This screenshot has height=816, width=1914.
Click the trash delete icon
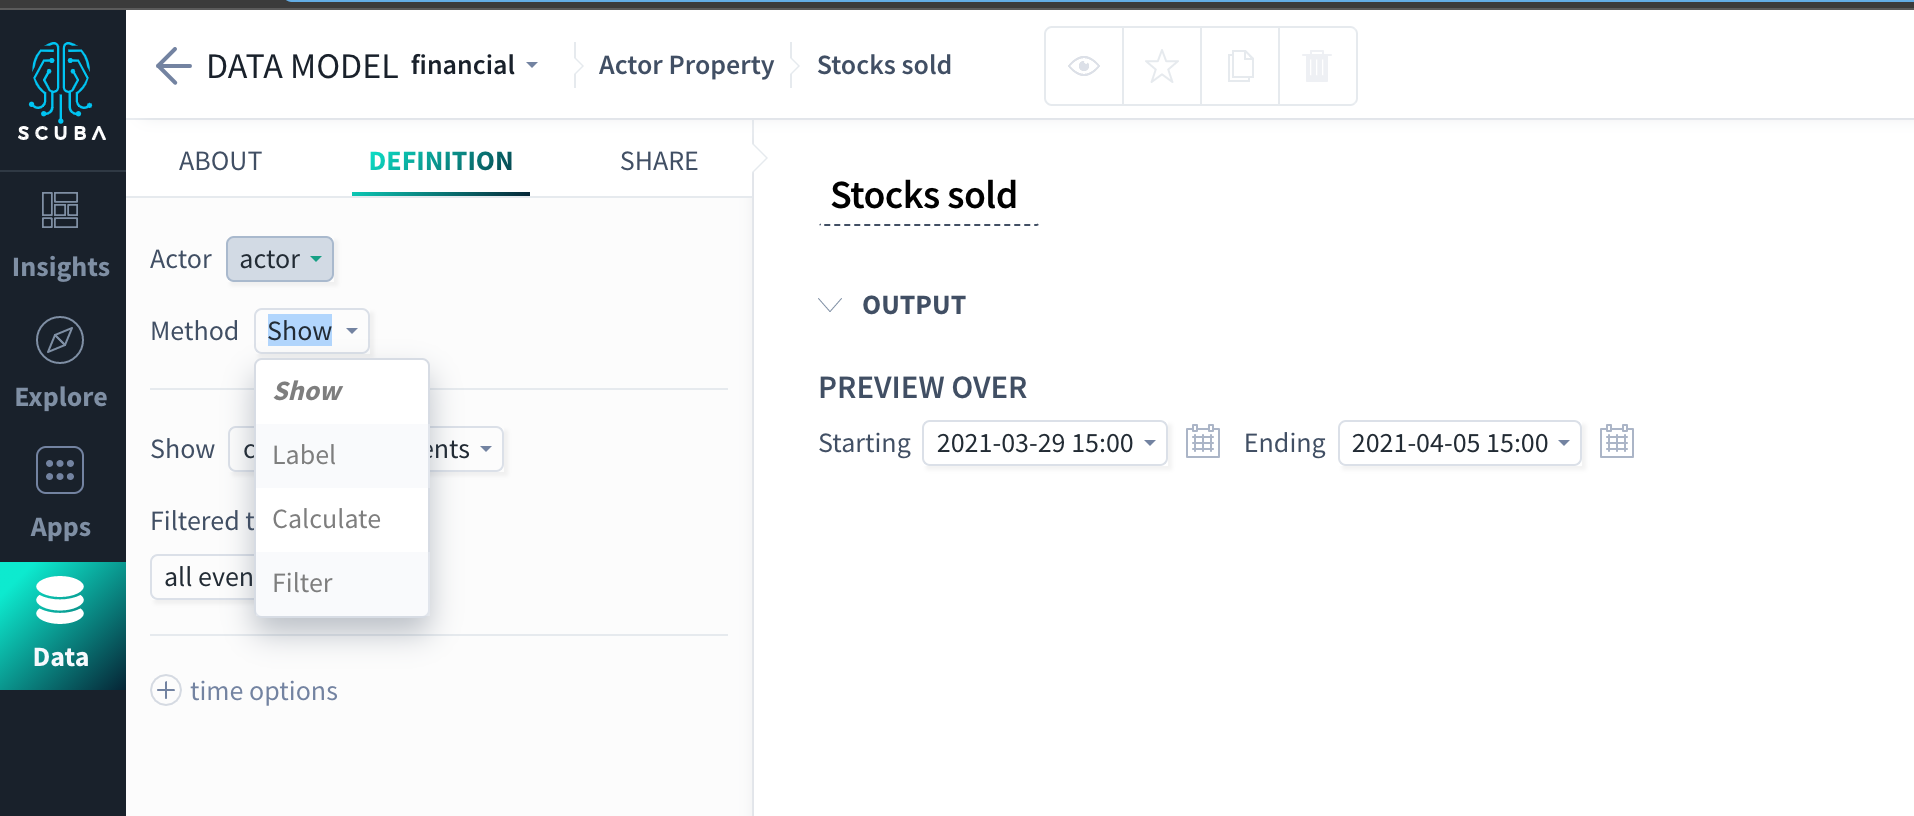pyautogui.click(x=1318, y=66)
